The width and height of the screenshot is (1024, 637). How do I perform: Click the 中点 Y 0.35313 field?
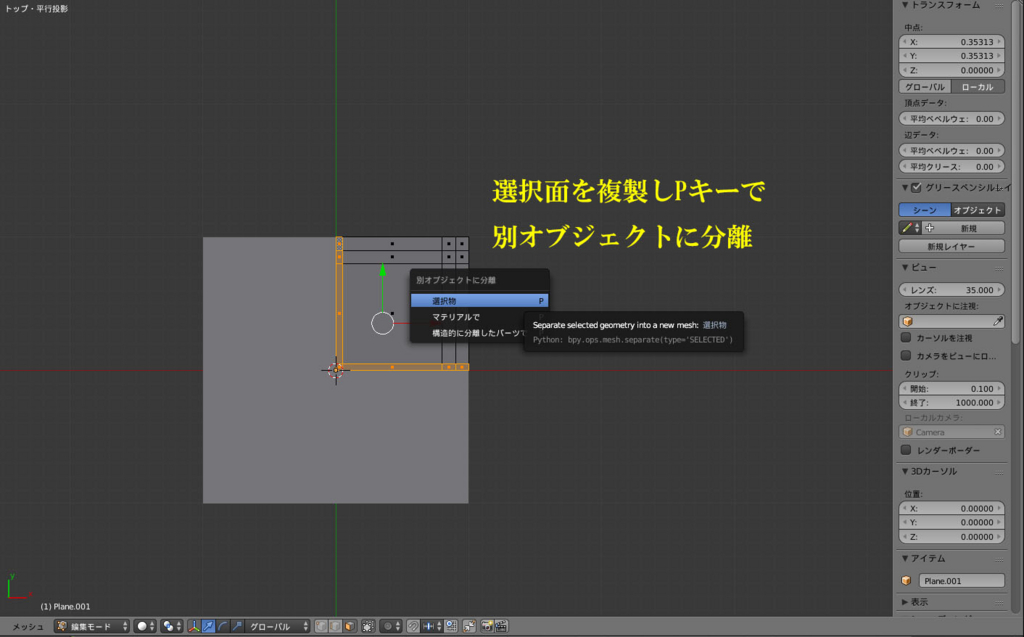pyautogui.click(x=952, y=56)
